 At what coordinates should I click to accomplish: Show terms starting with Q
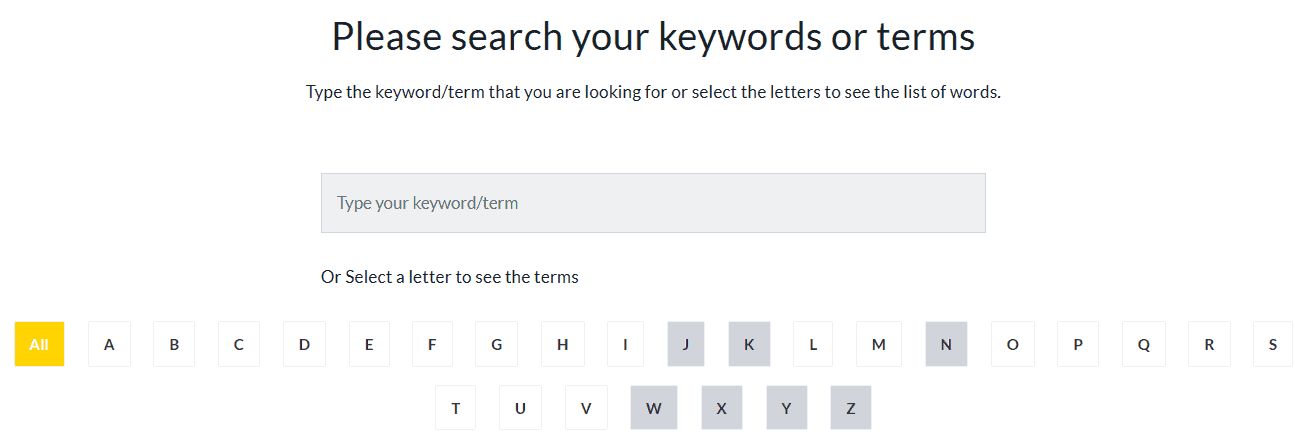coord(1143,344)
